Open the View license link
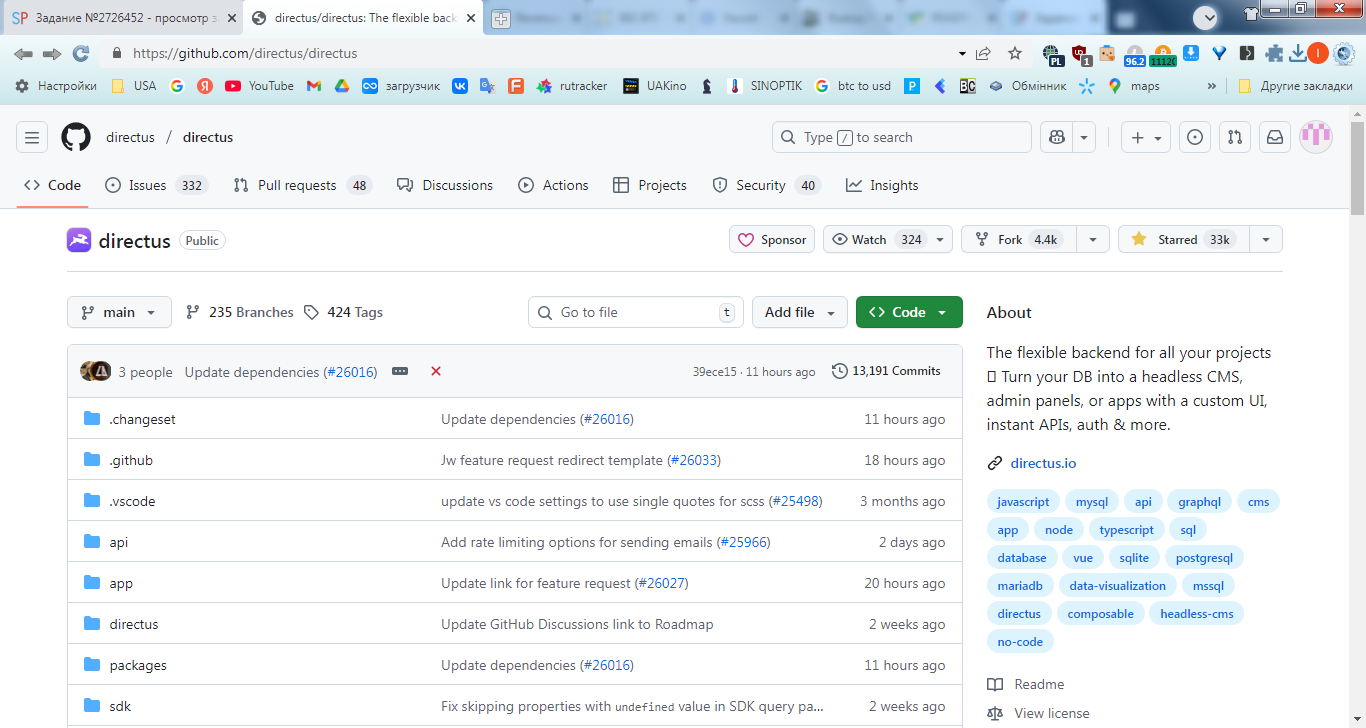 (1052, 713)
